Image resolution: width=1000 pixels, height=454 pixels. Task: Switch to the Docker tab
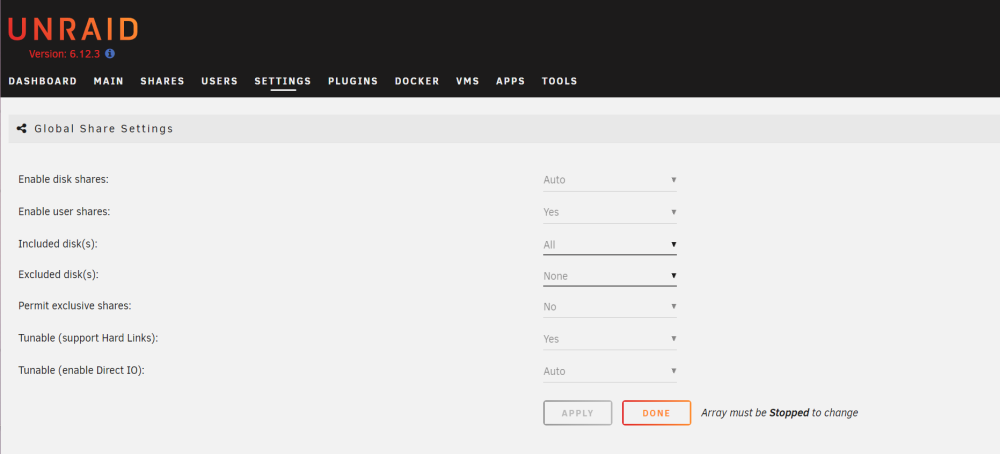tap(417, 82)
